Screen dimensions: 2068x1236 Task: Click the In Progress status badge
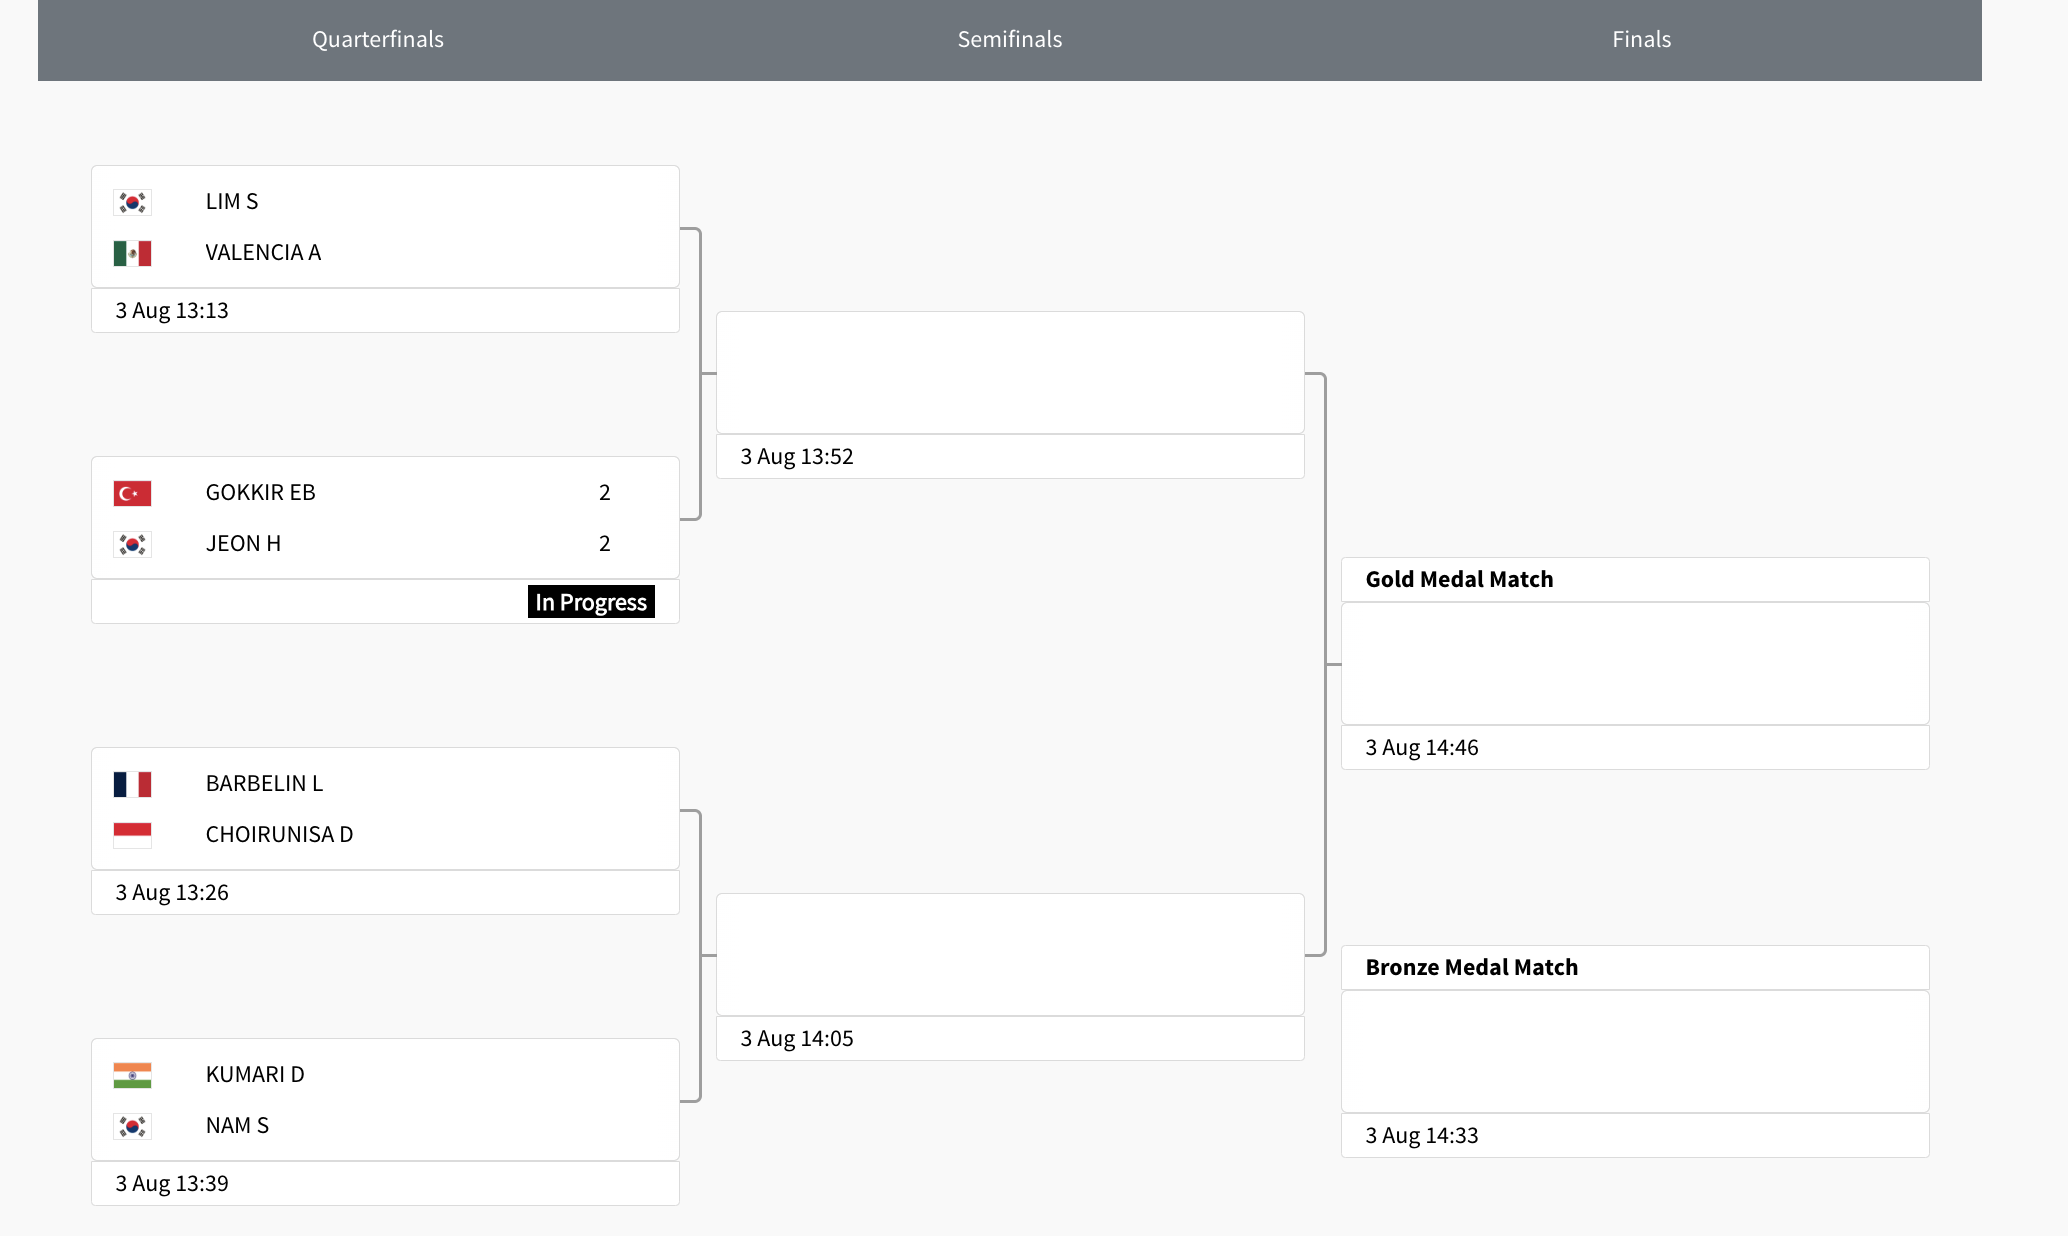591,602
